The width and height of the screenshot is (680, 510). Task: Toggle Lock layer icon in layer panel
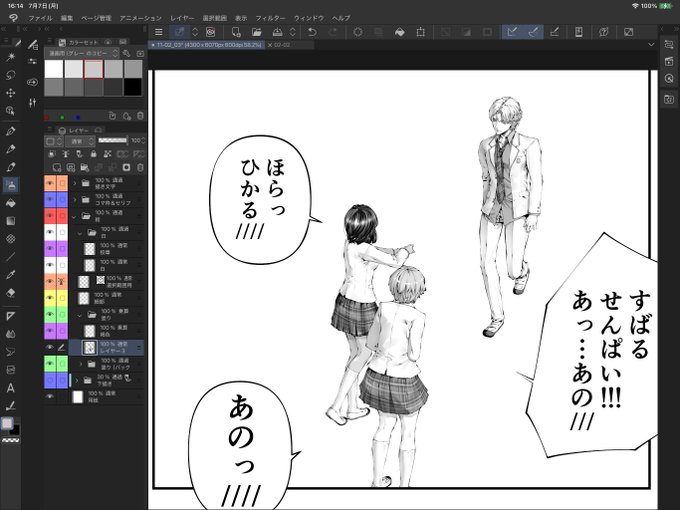point(93,154)
